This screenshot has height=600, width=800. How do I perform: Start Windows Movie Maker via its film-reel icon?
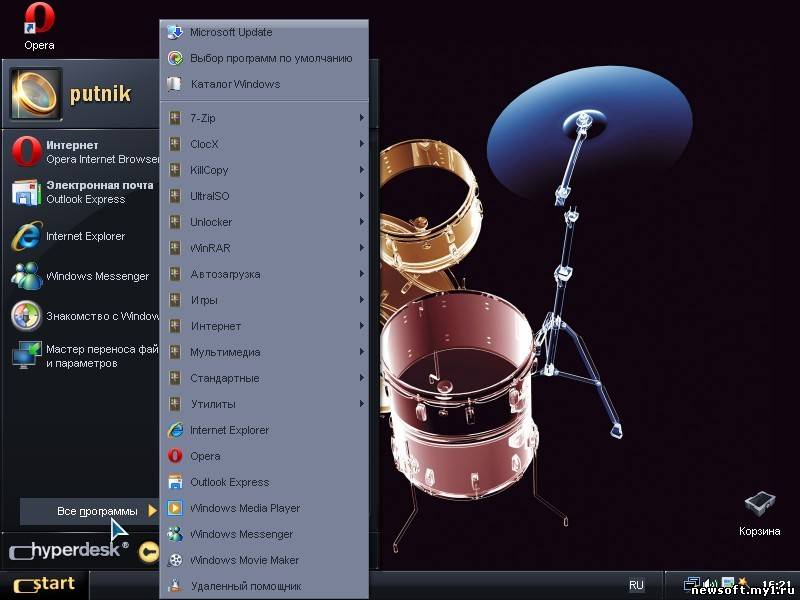pos(175,560)
